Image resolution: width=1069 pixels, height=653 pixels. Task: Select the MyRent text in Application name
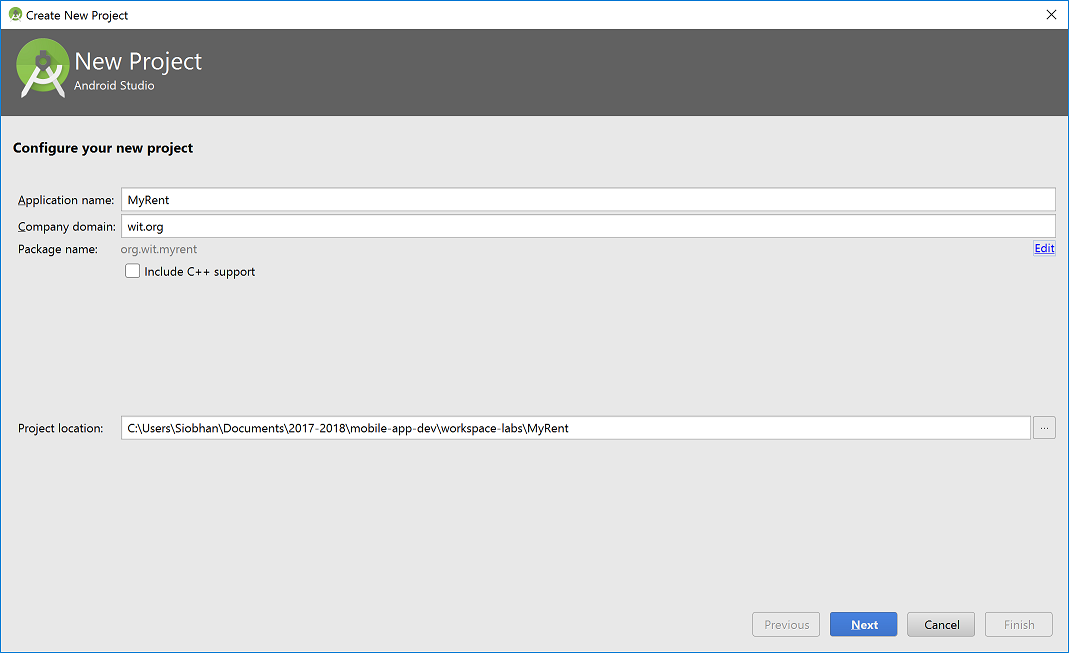coord(149,199)
